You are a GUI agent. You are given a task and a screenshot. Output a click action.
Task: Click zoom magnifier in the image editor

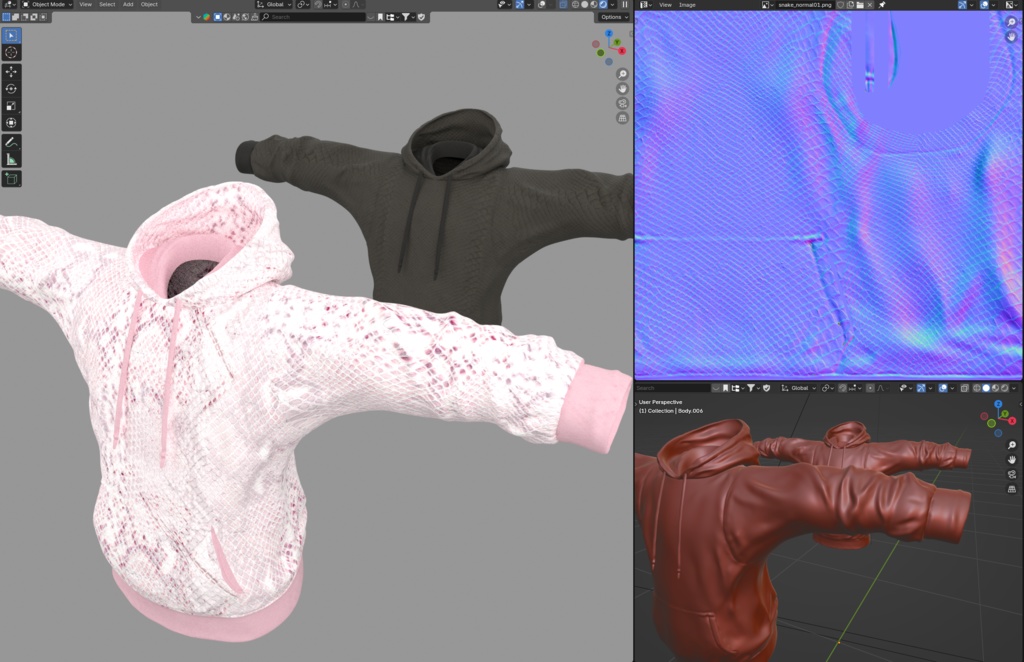[x=1012, y=22]
